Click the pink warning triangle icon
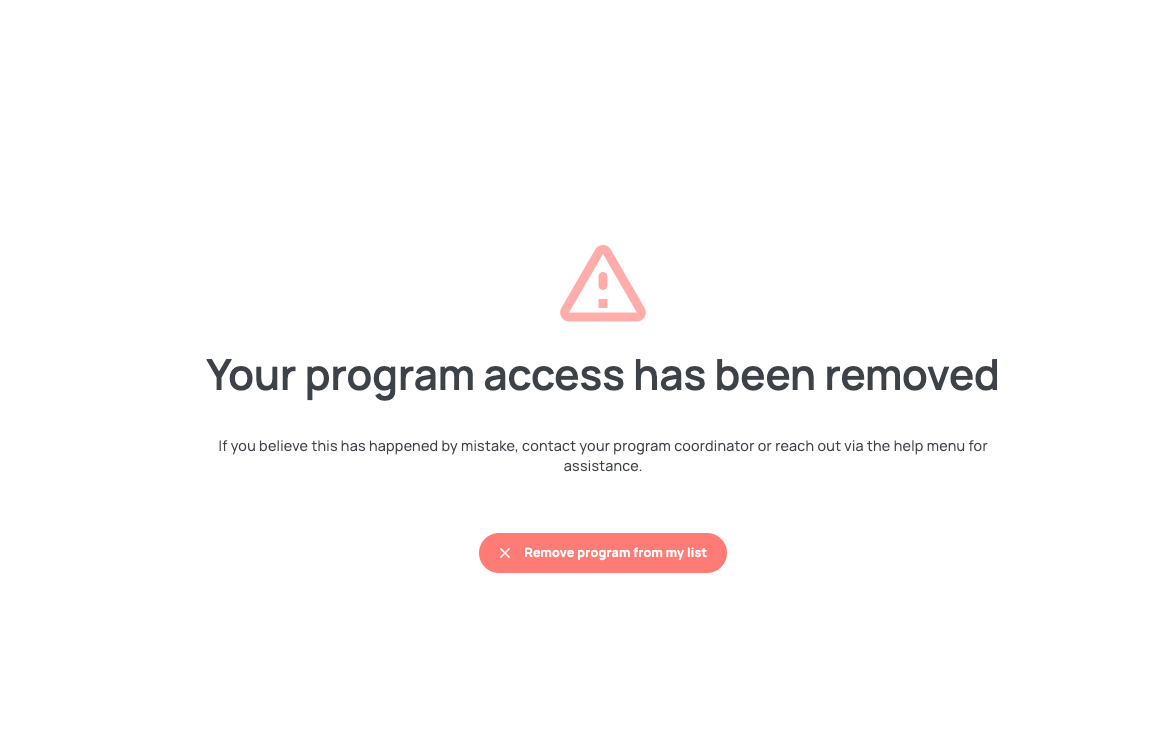The width and height of the screenshot is (1155, 729). point(603,284)
